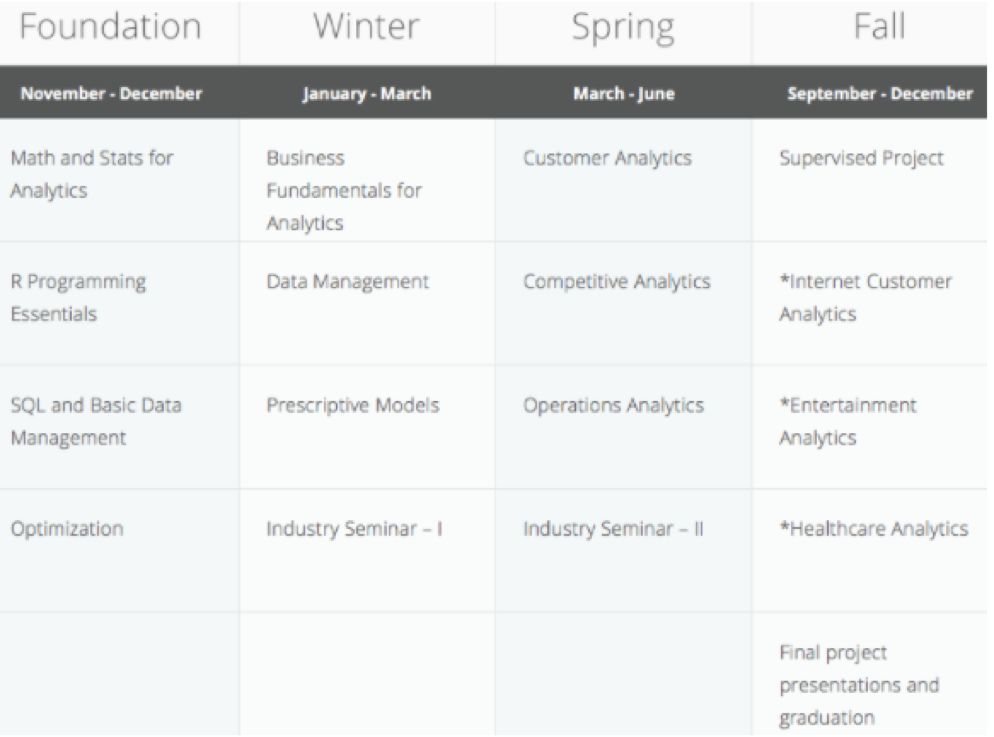Click the January - March date label
Viewport: 994px width, 737px height.
[x=366, y=94]
